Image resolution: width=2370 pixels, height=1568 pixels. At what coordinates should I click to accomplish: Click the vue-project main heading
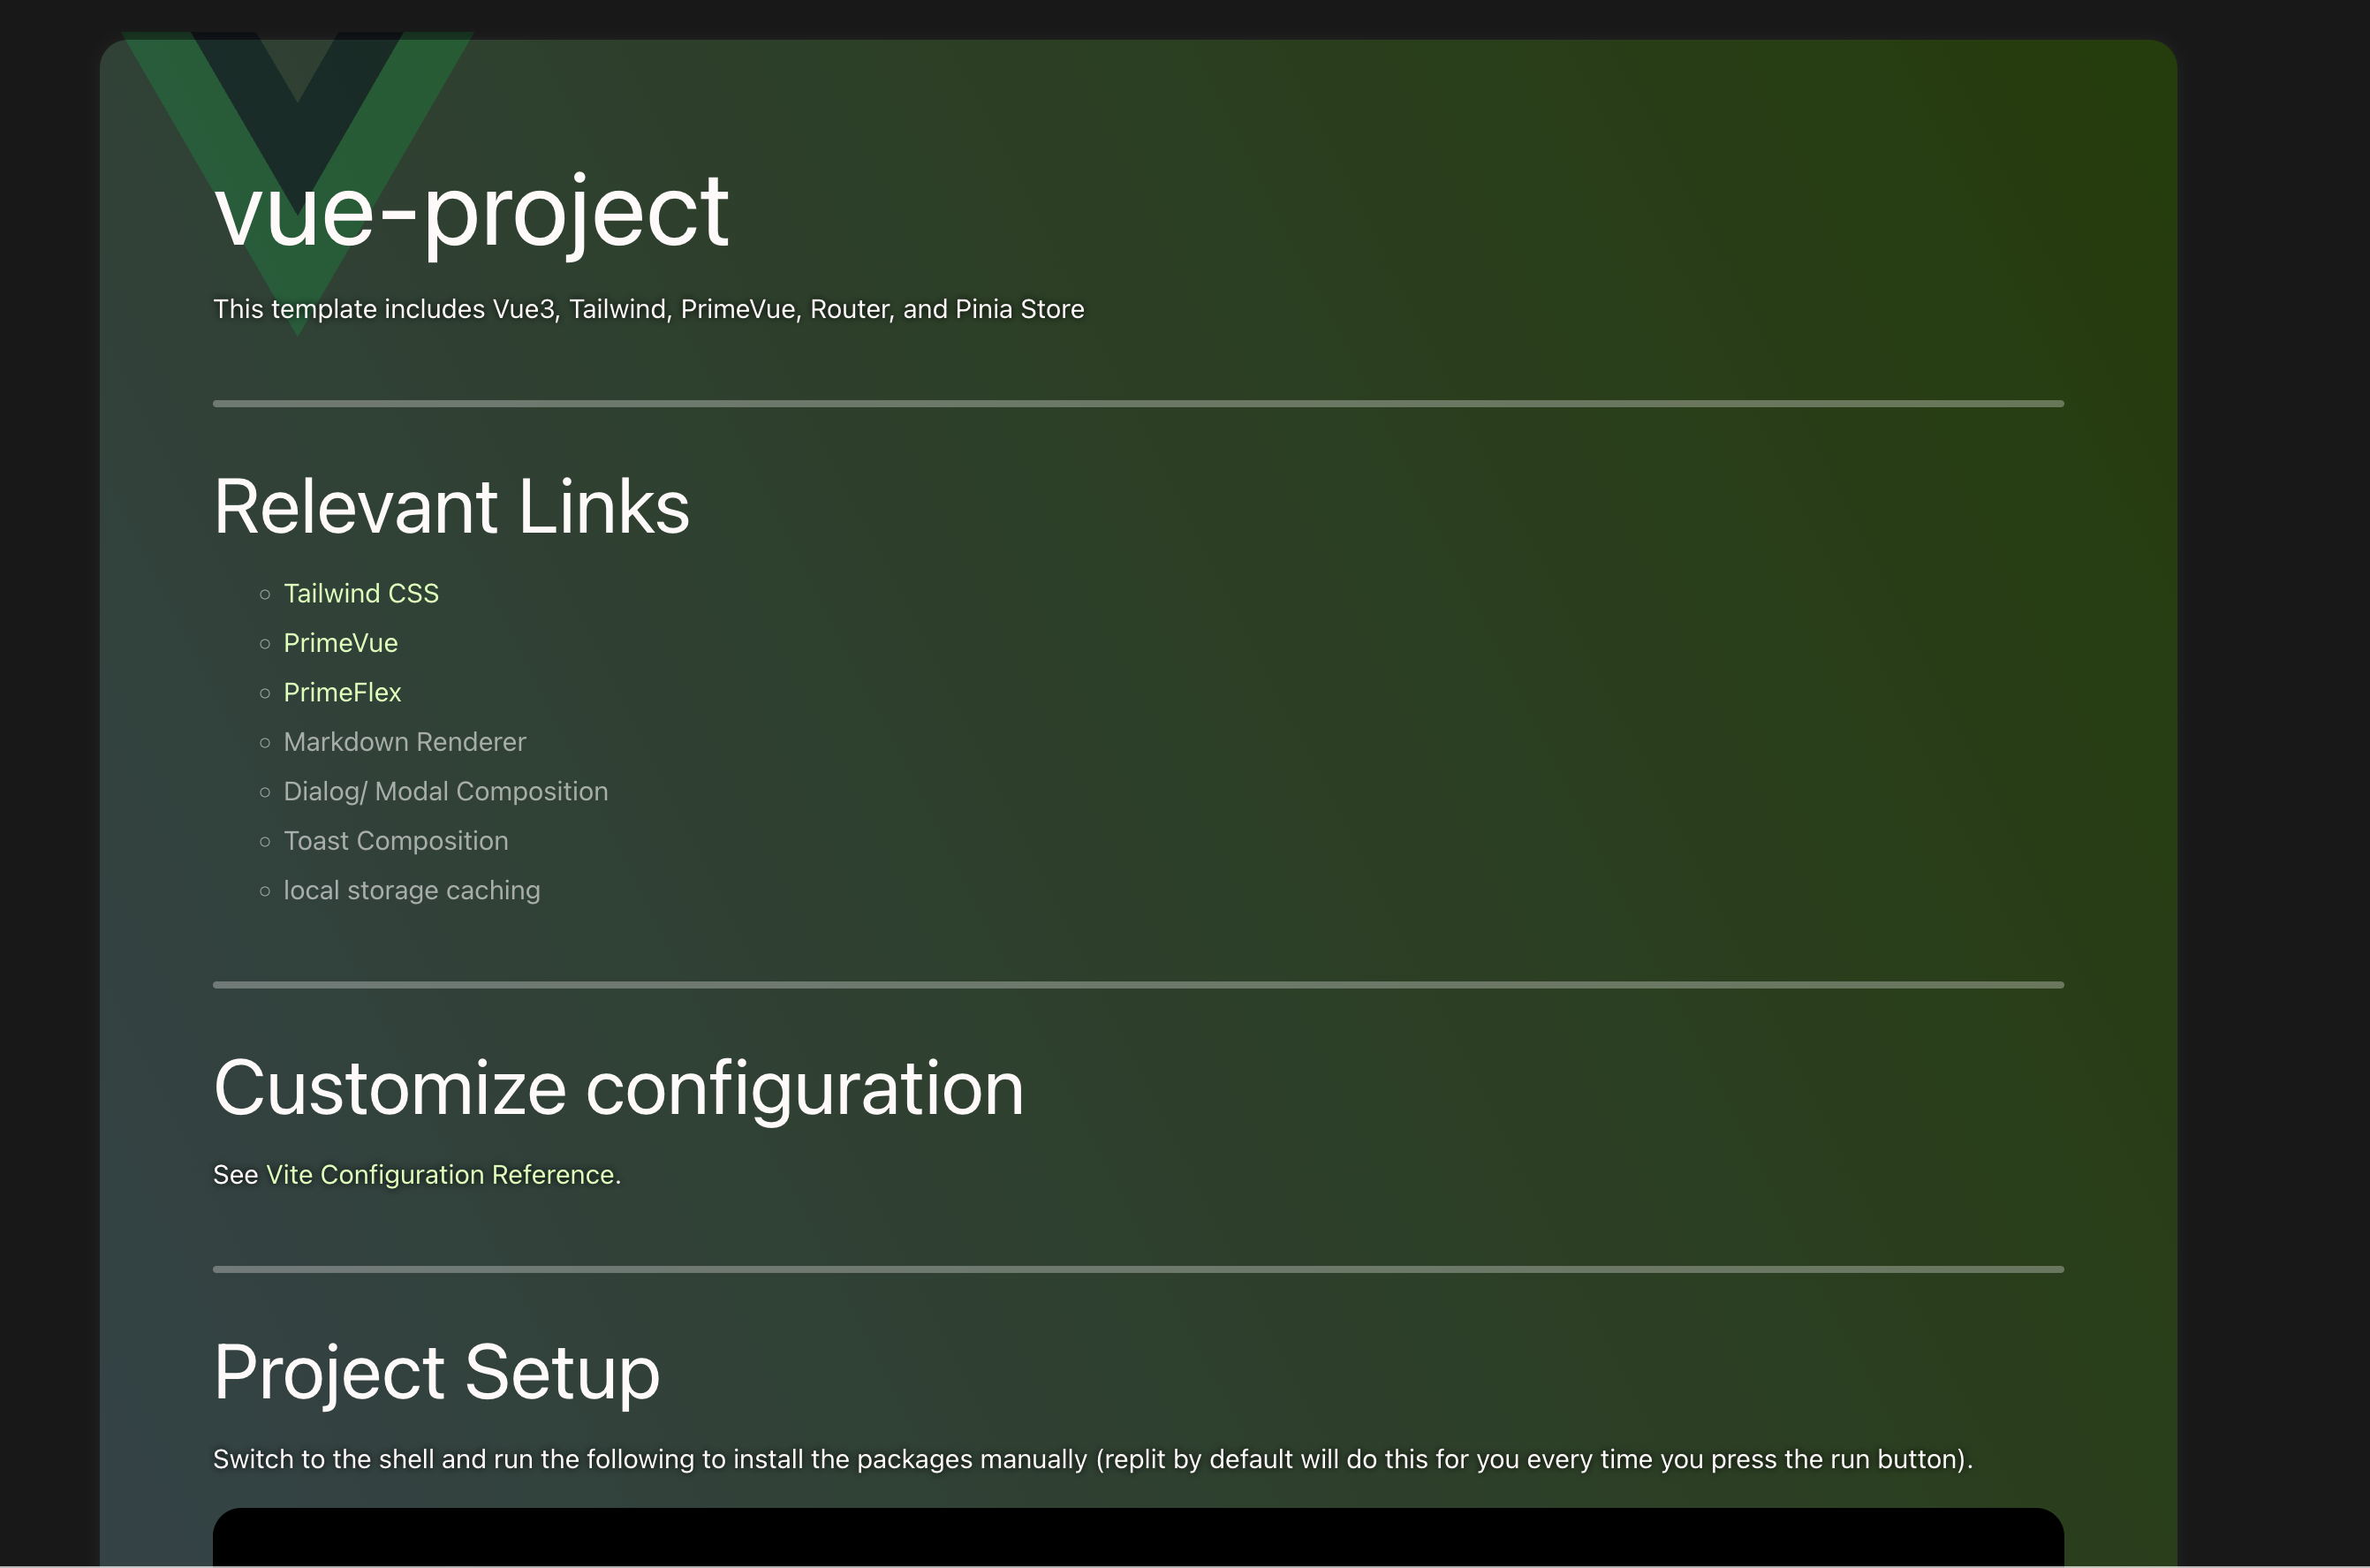[x=471, y=212]
